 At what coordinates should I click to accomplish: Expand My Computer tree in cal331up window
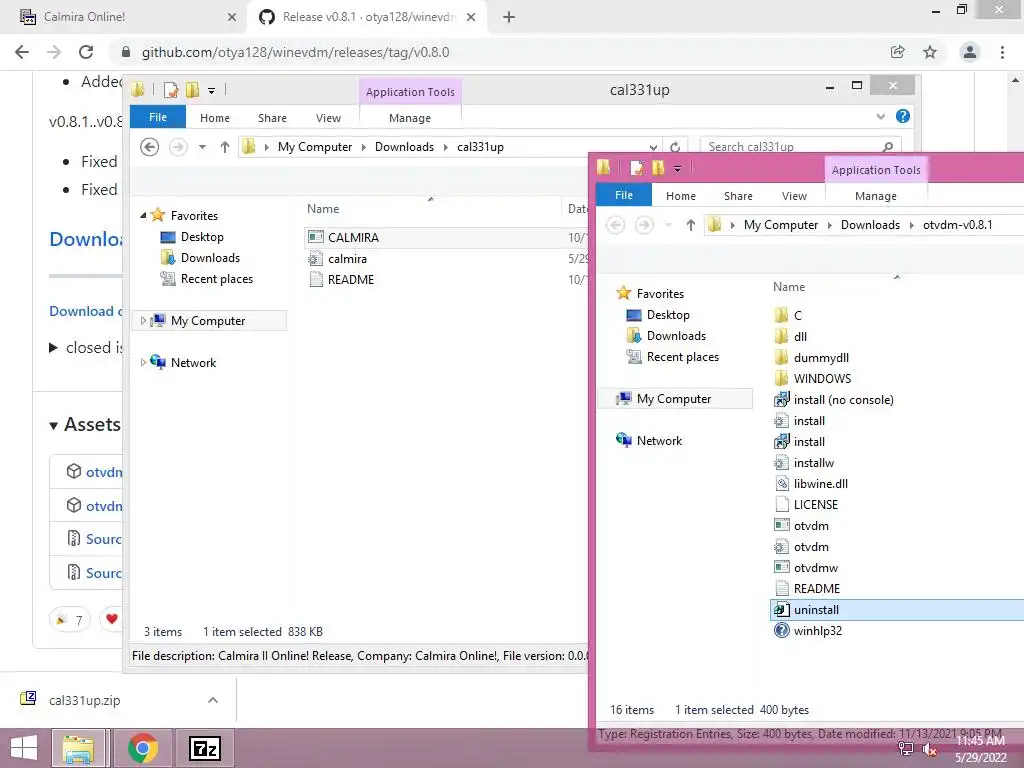[144, 321]
